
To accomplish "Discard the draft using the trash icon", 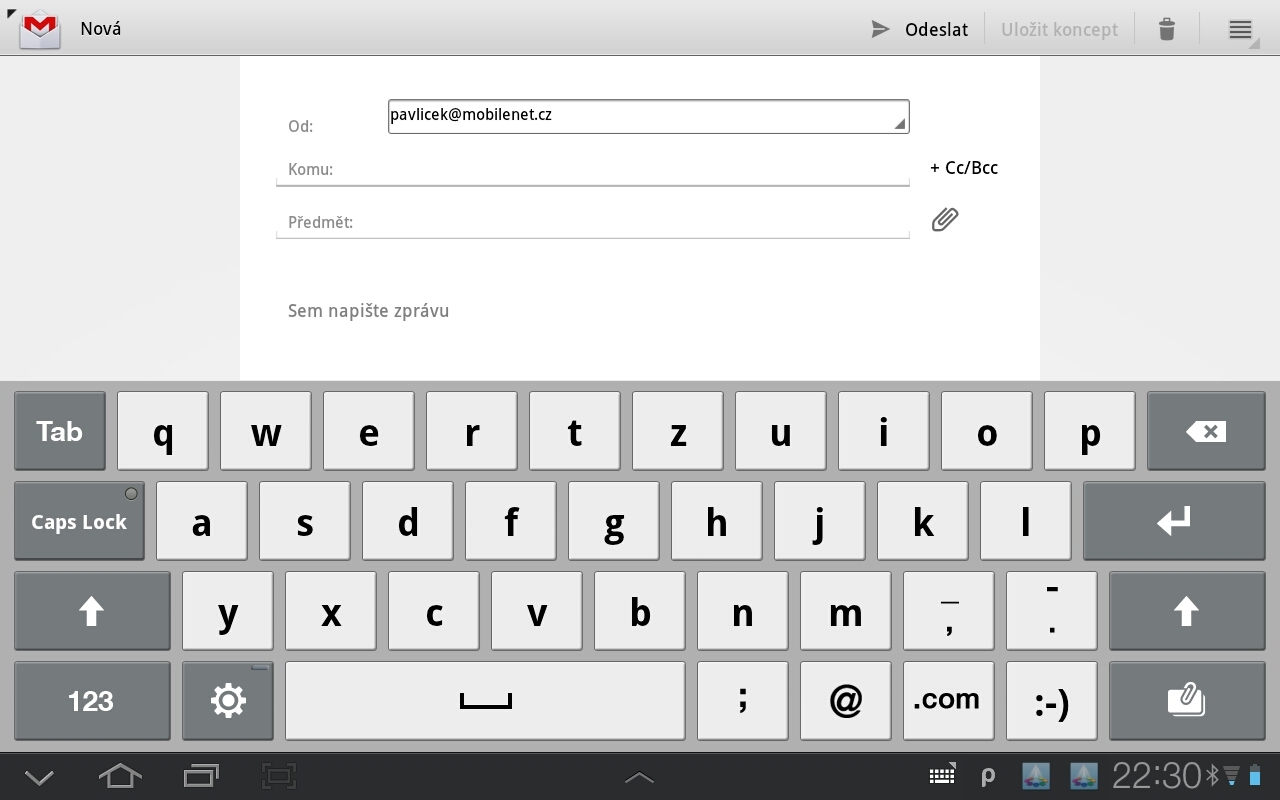I will click(1166, 29).
